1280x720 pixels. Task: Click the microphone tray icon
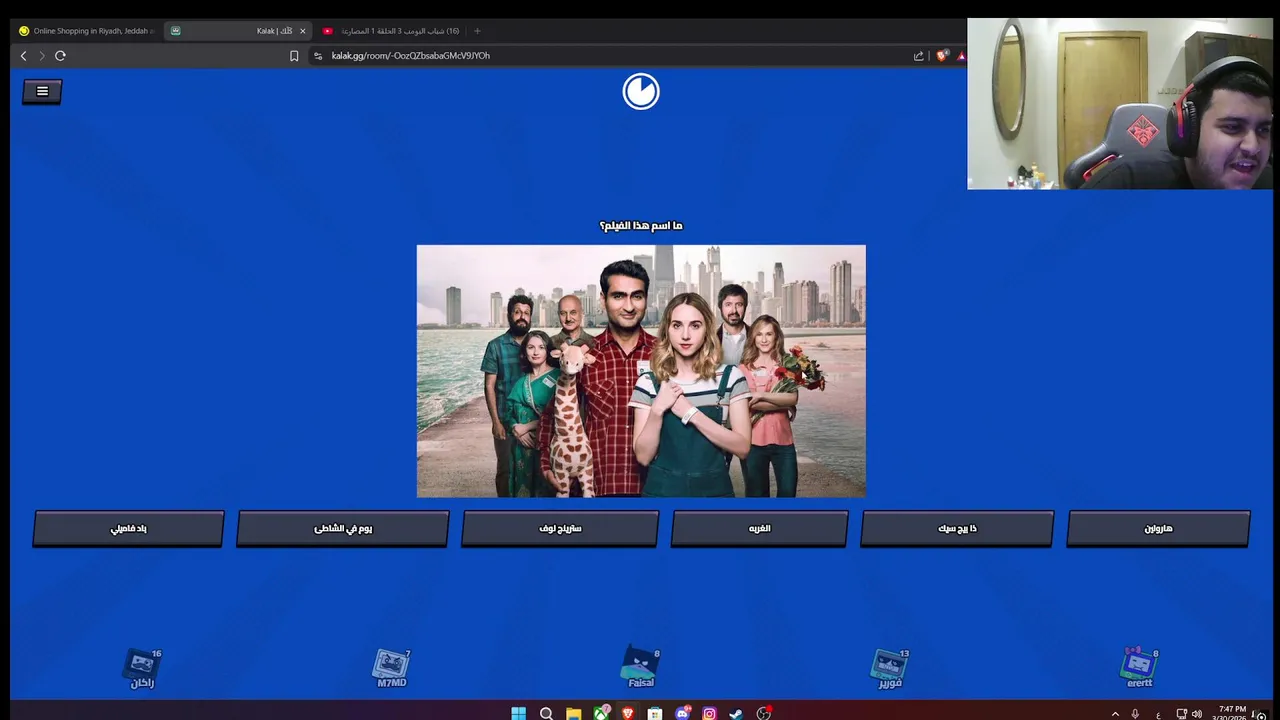[x=1135, y=714]
